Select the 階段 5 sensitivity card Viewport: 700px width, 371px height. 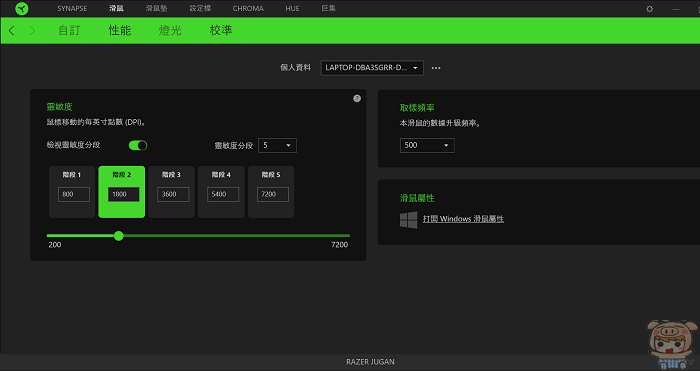(x=271, y=192)
